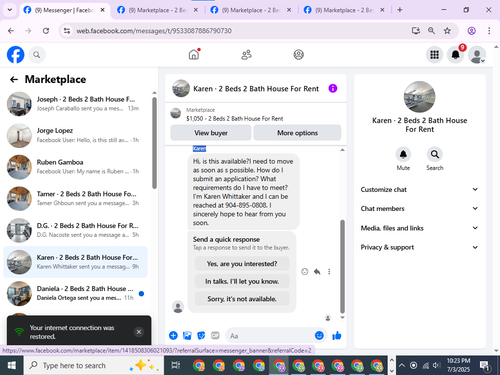Screen dimensions: 500x375
Task: Open Joseph's 2 Beds 2 Bath conversation
Action: (x=75, y=104)
